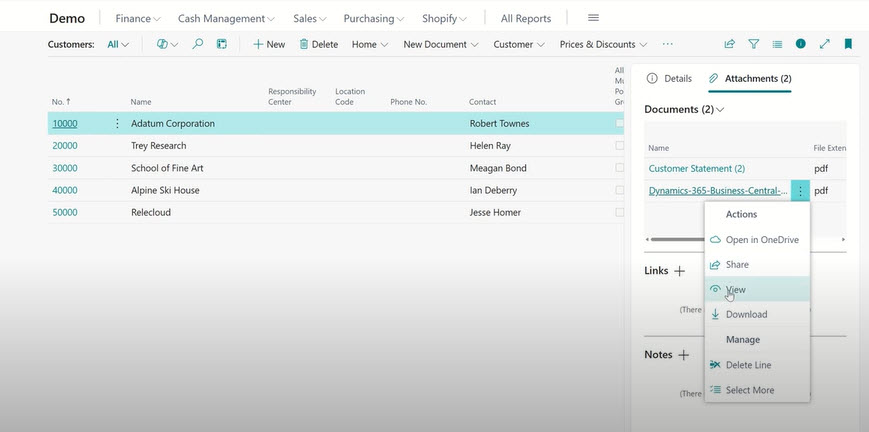Expand the Cash Management menu
Viewport: 869px width, 432px height.
tap(226, 18)
